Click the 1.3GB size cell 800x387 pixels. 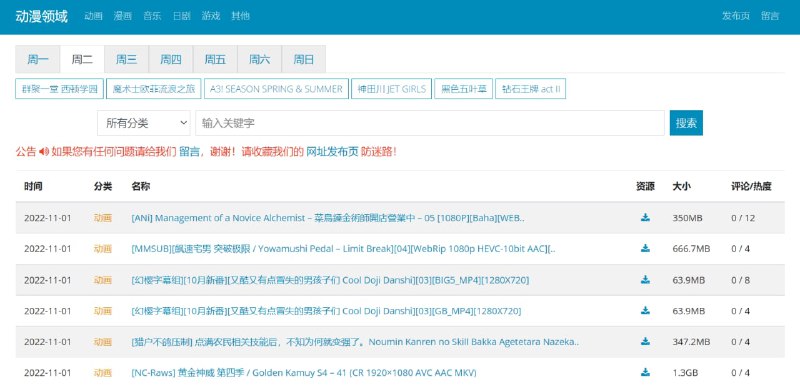(x=685, y=373)
